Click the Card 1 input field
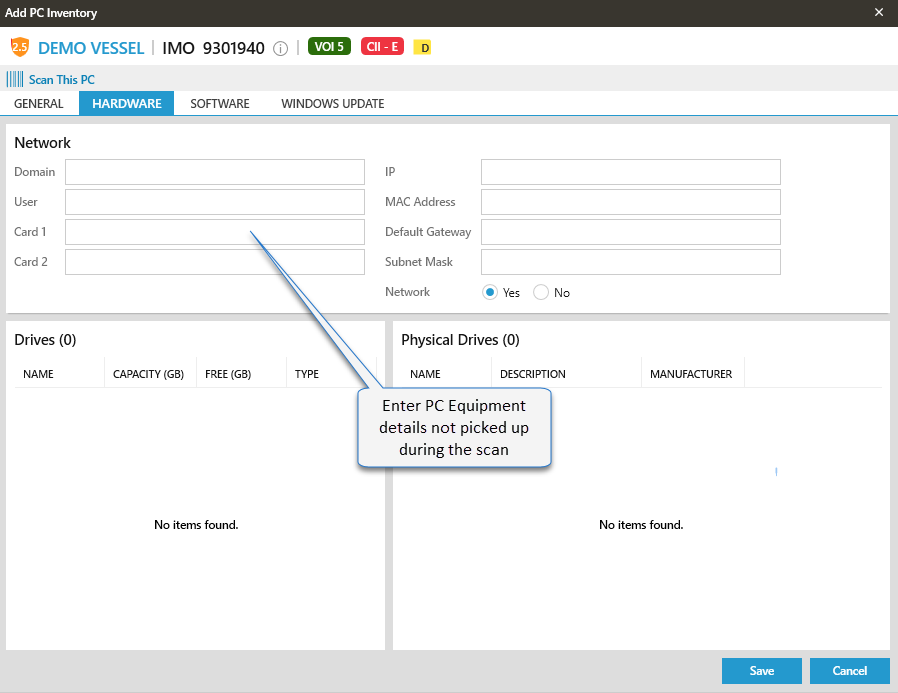 [215, 232]
